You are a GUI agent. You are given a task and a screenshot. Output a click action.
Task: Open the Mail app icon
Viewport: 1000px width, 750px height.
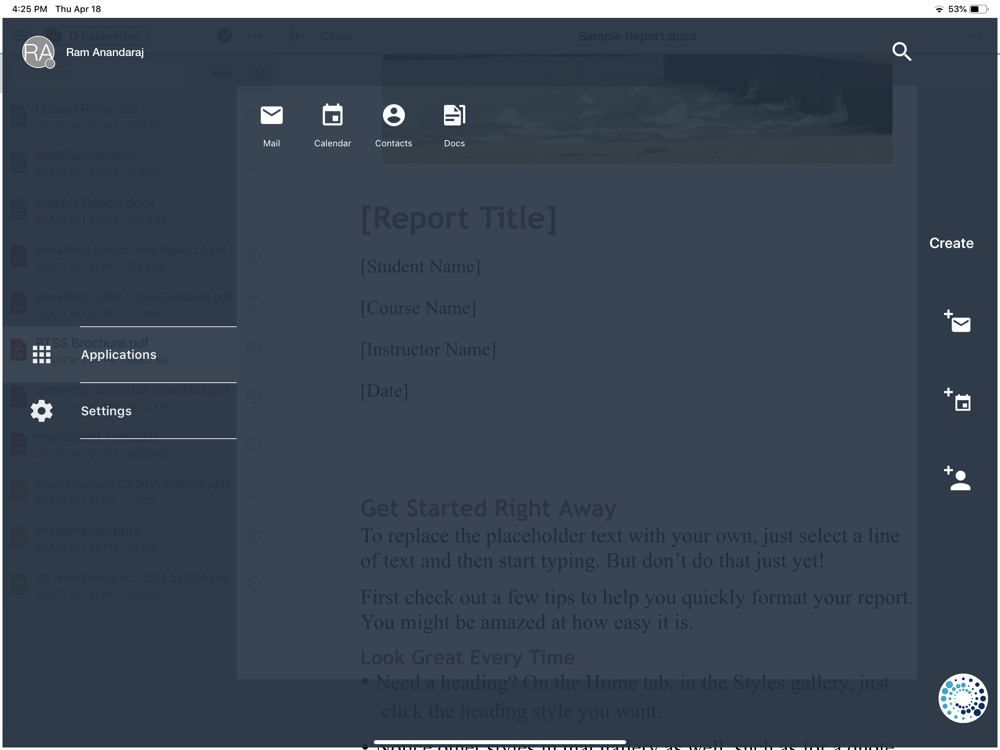[x=272, y=115]
